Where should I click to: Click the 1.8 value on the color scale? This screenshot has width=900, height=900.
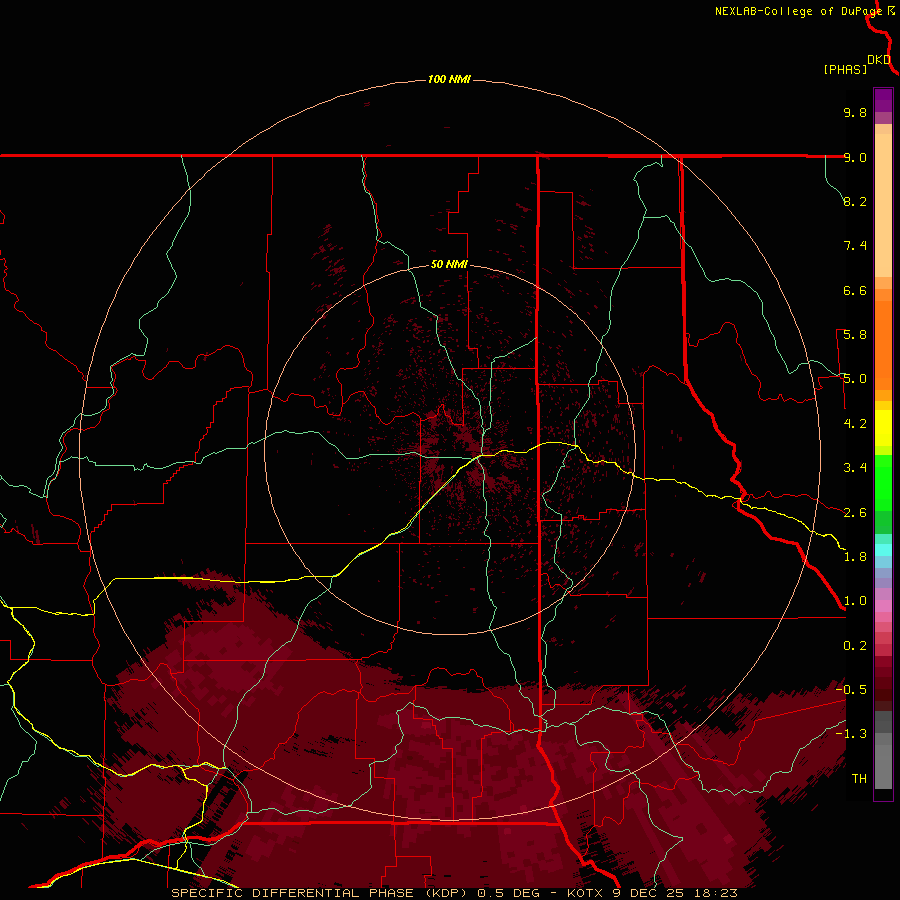(855, 557)
